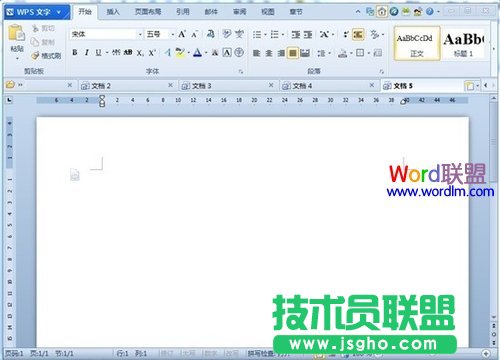The width and height of the screenshot is (500, 360).
Task: Click the decrease indent icon
Action: tap(296, 34)
